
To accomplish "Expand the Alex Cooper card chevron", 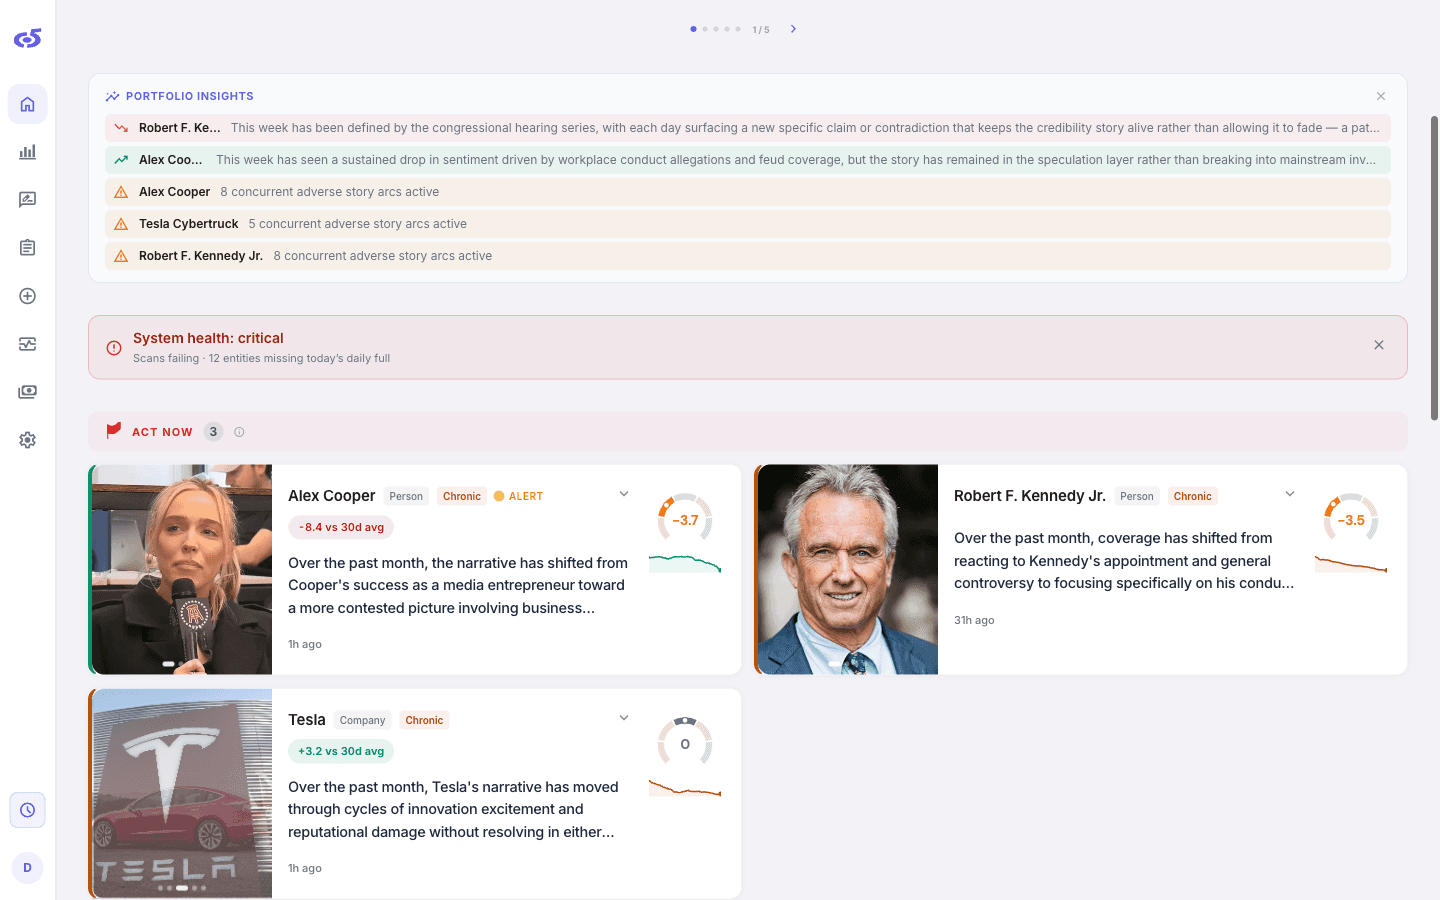I will click(624, 494).
